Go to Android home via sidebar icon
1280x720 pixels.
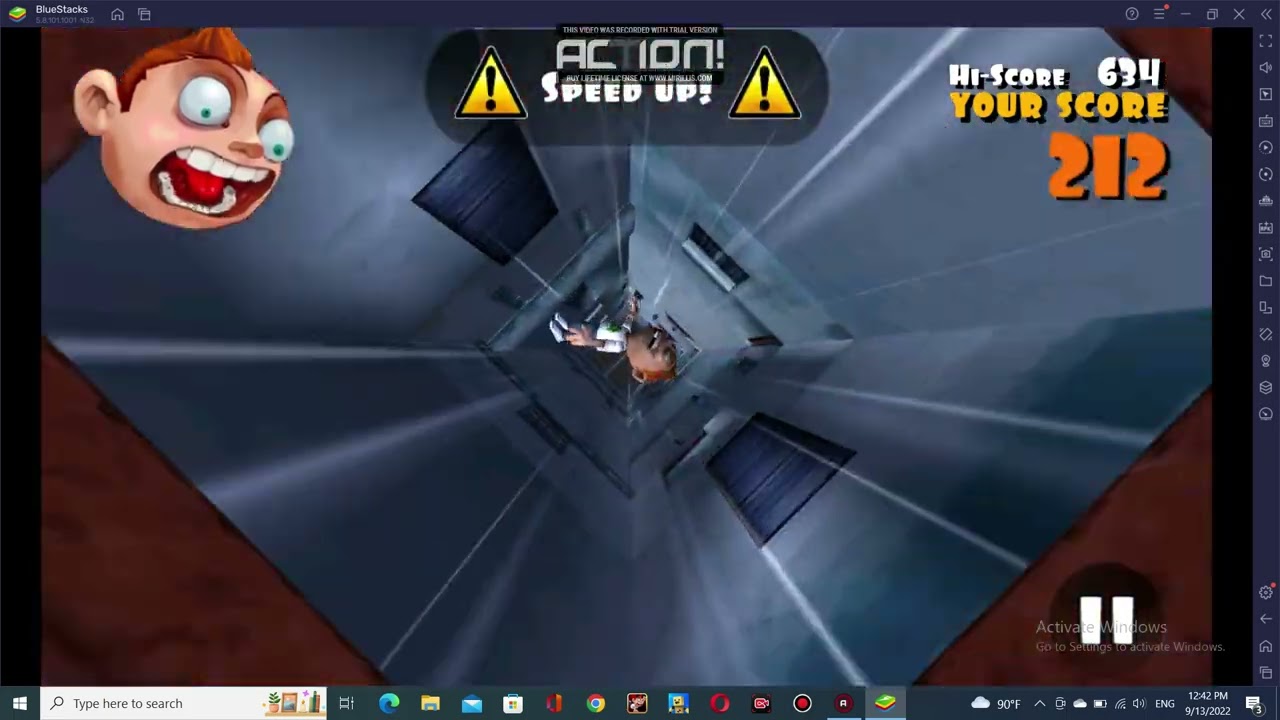[x=1265, y=646]
